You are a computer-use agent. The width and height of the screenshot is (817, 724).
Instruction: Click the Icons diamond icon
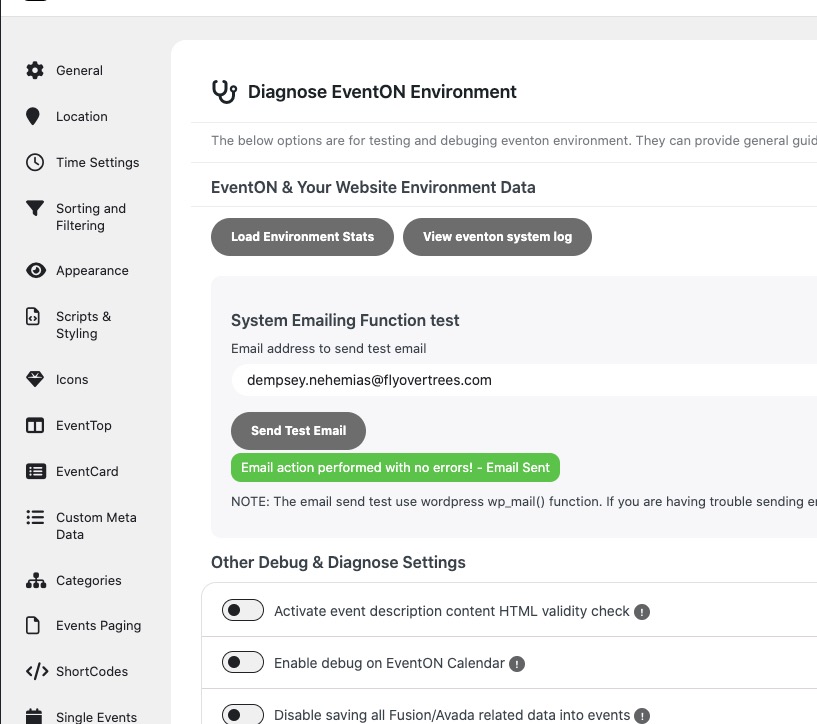tap(35, 379)
